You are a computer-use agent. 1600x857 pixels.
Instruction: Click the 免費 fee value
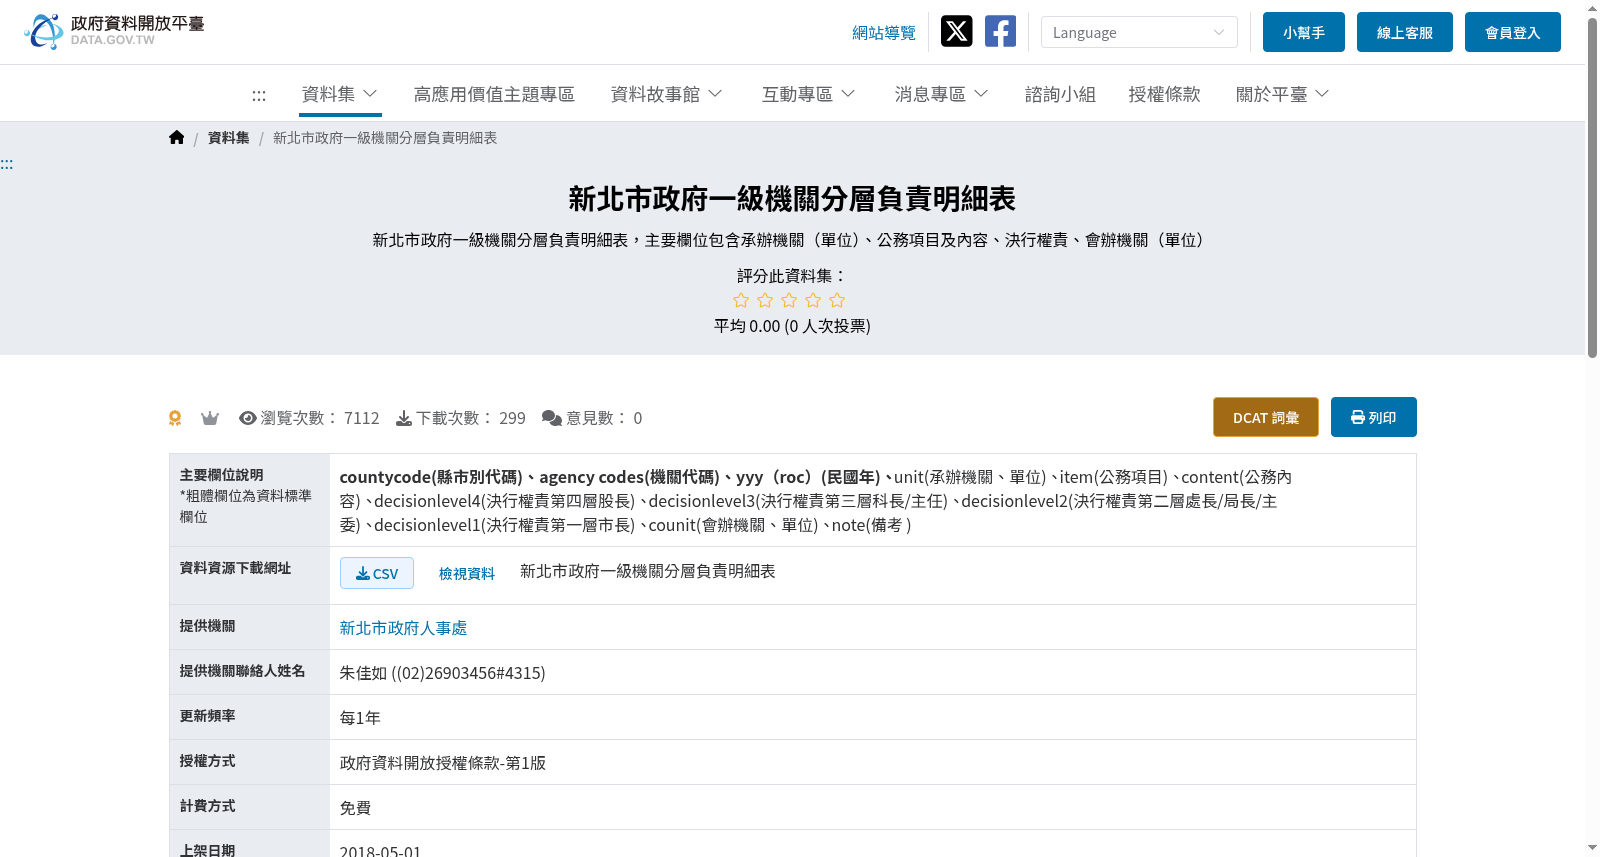[356, 808]
